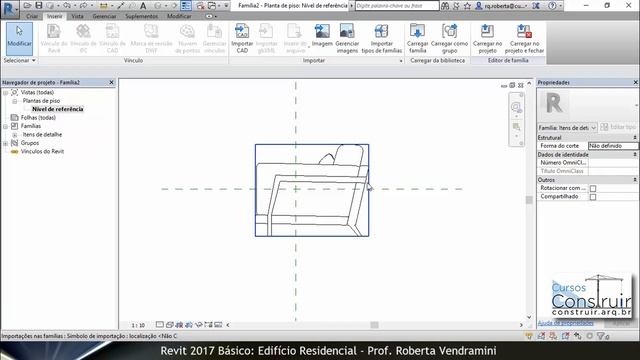Close the Navegador de projeto panel

coord(111,82)
